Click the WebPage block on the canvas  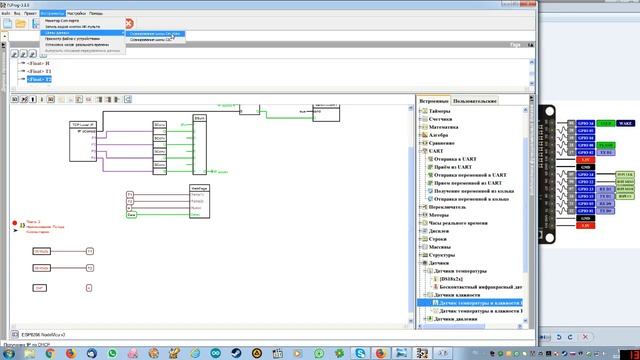(200, 201)
